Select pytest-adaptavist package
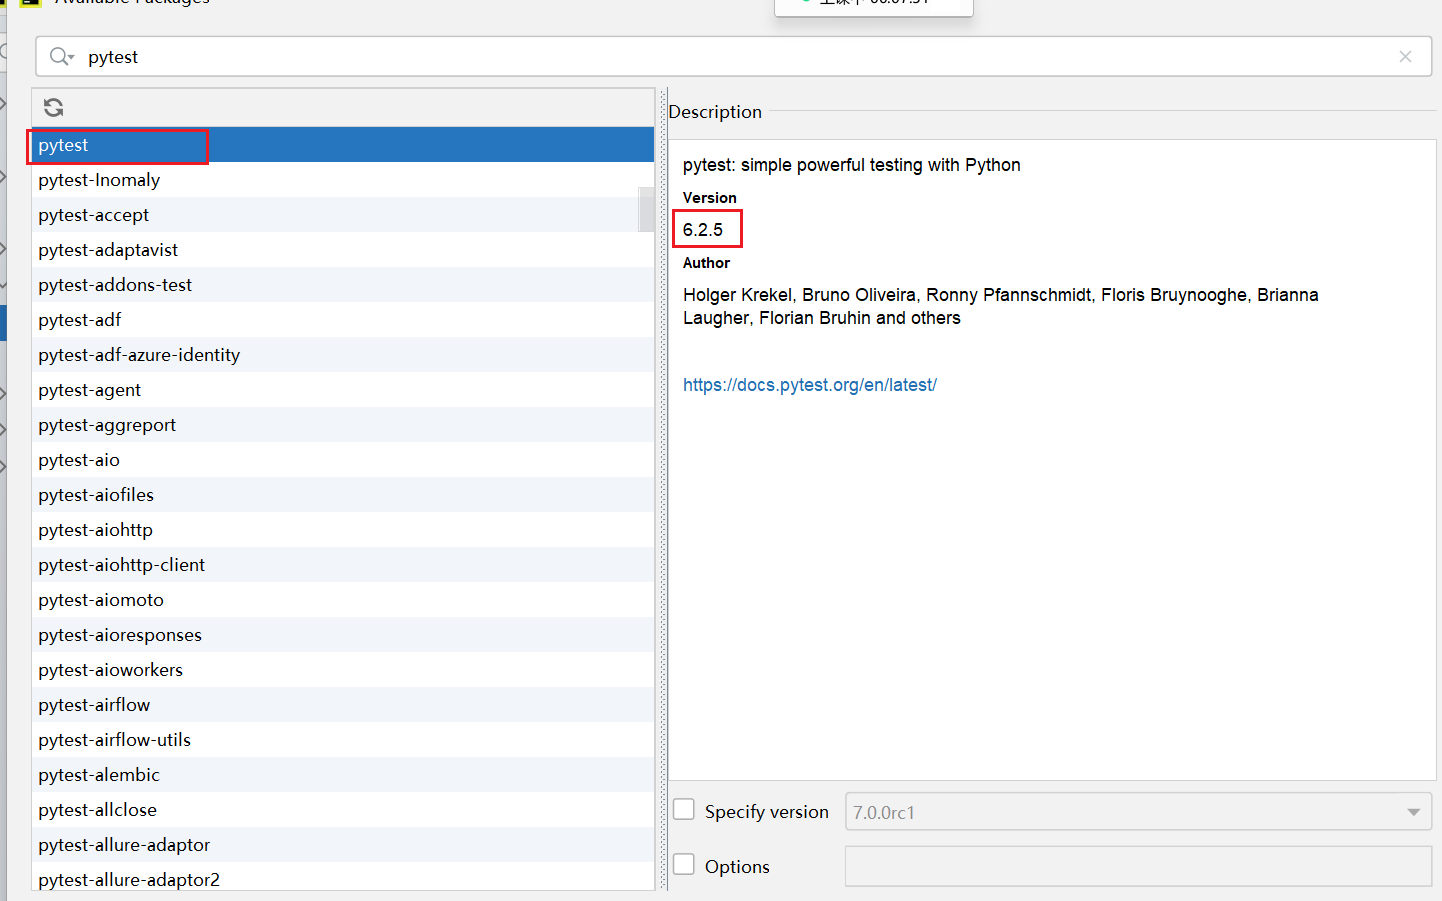The width and height of the screenshot is (1442, 901). (343, 250)
